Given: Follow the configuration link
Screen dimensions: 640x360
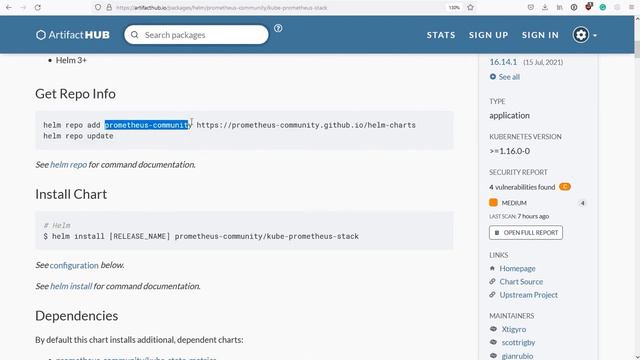Looking at the screenshot, I should click(74, 265).
